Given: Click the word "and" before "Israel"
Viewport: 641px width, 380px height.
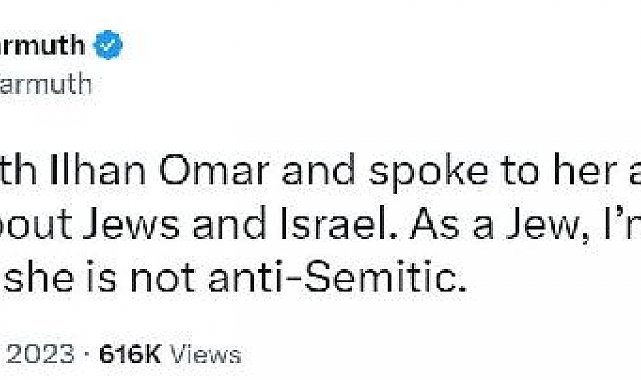Looking at the screenshot, I should tap(230, 224).
